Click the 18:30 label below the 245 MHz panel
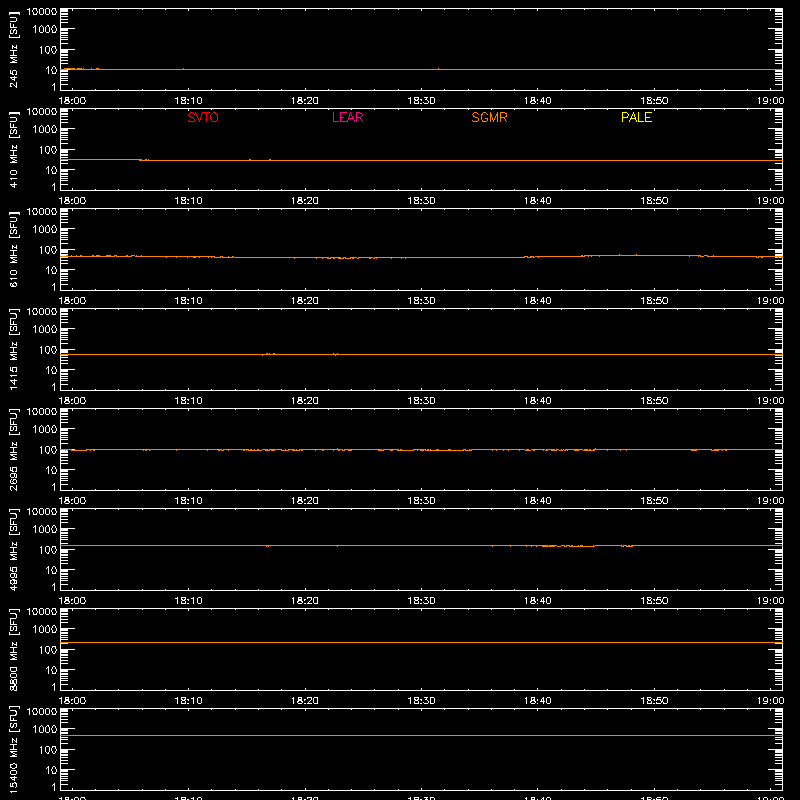The image size is (800, 800). tap(421, 101)
